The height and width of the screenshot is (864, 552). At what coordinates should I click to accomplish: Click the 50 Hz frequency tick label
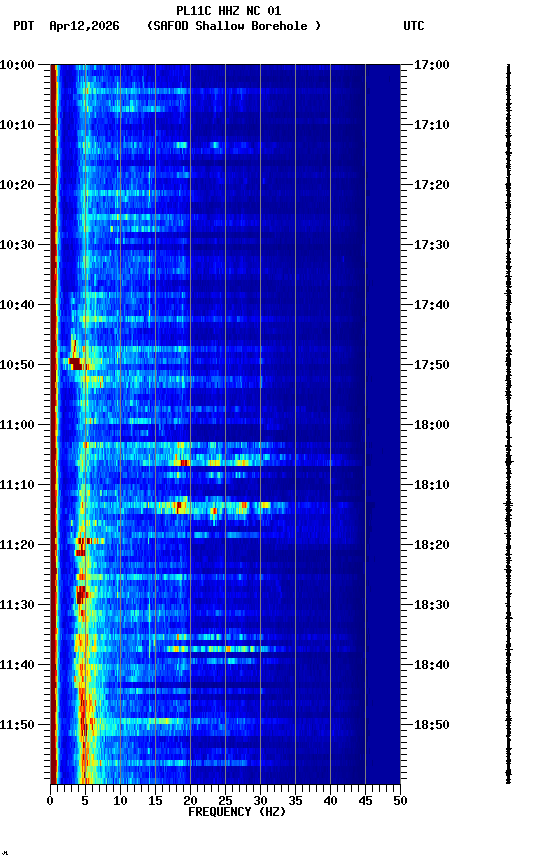click(x=400, y=801)
